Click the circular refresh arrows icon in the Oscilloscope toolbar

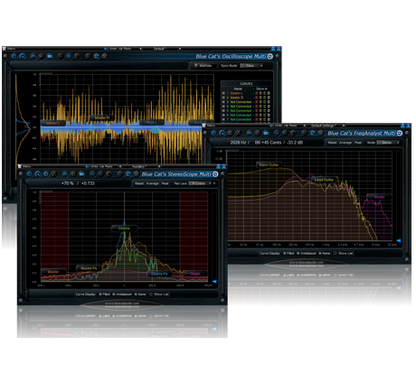point(96,56)
